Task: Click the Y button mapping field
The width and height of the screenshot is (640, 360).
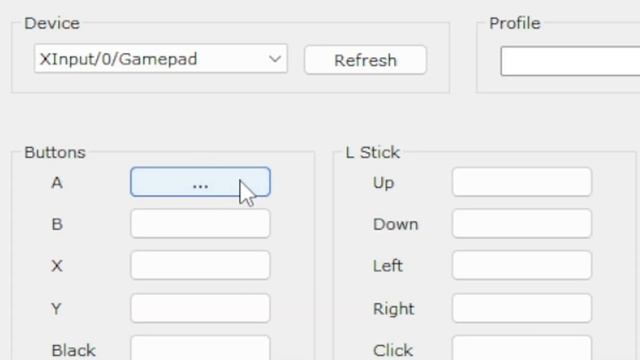Action: (x=200, y=308)
